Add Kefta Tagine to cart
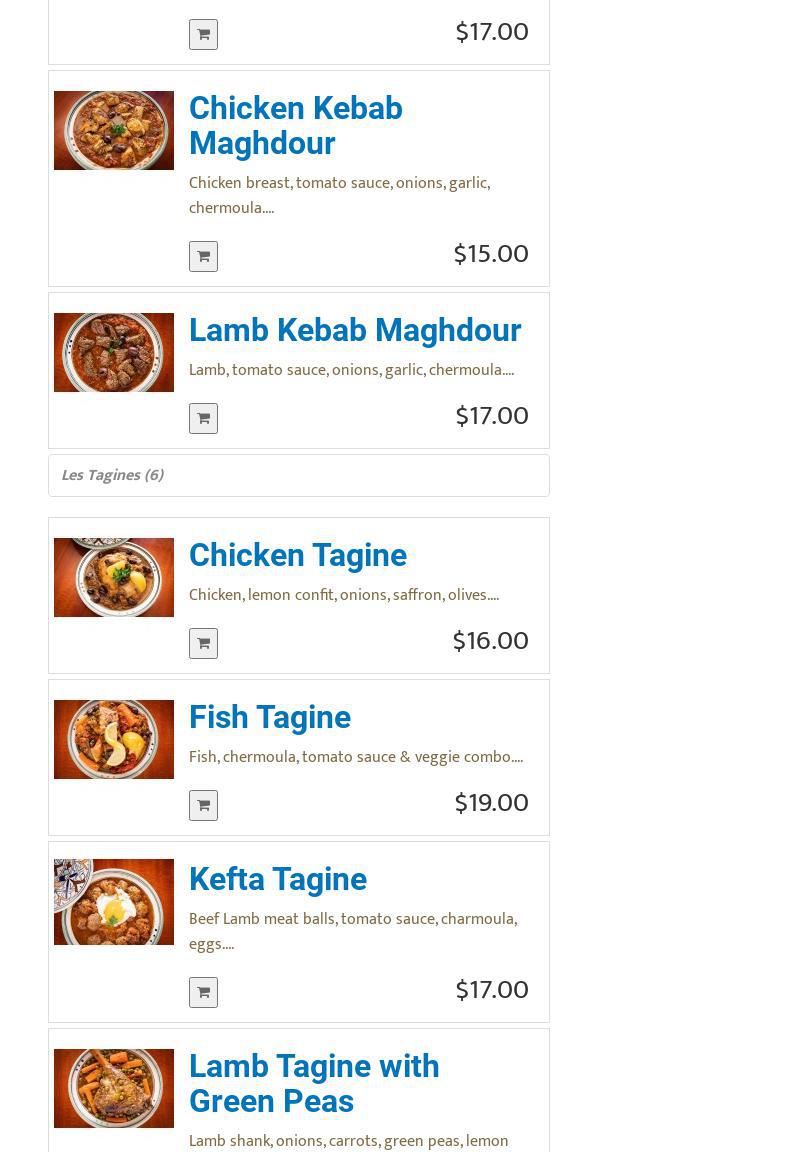The width and height of the screenshot is (785, 1152). click(203, 992)
